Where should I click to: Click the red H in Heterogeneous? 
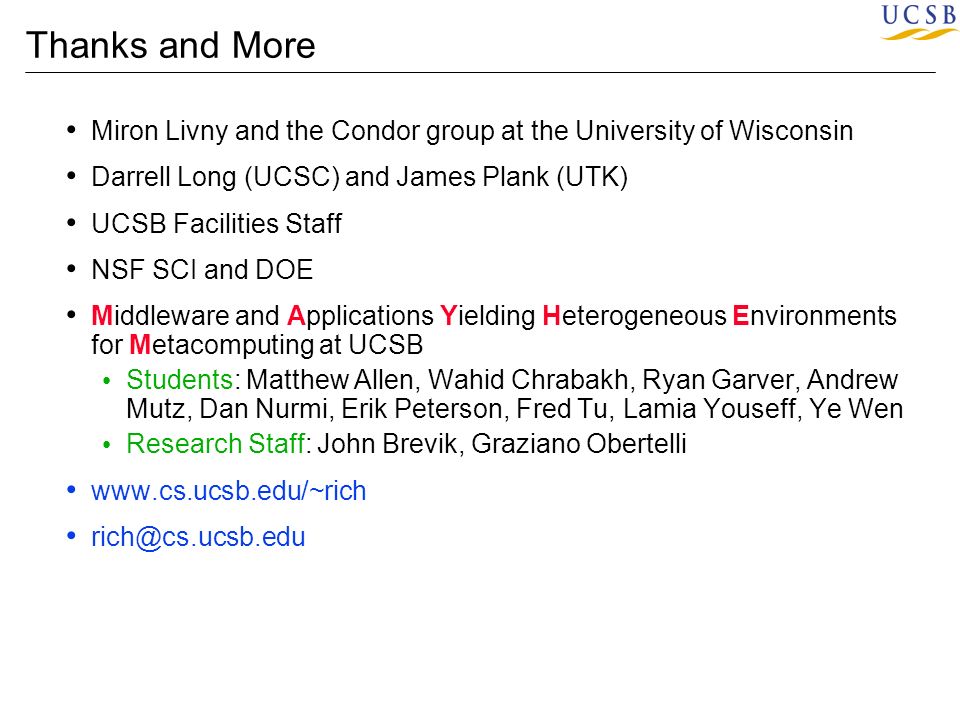pos(551,316)
